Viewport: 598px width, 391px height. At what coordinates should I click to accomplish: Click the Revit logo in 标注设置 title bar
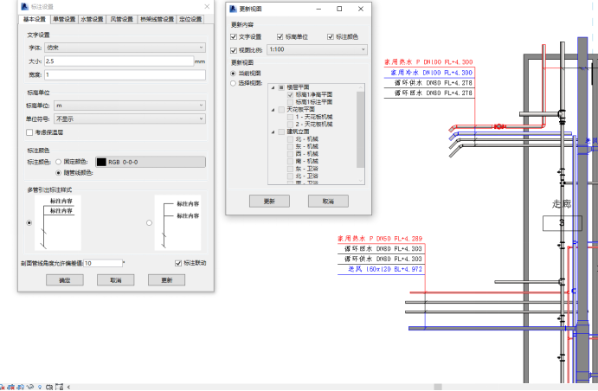click(25, 6)
